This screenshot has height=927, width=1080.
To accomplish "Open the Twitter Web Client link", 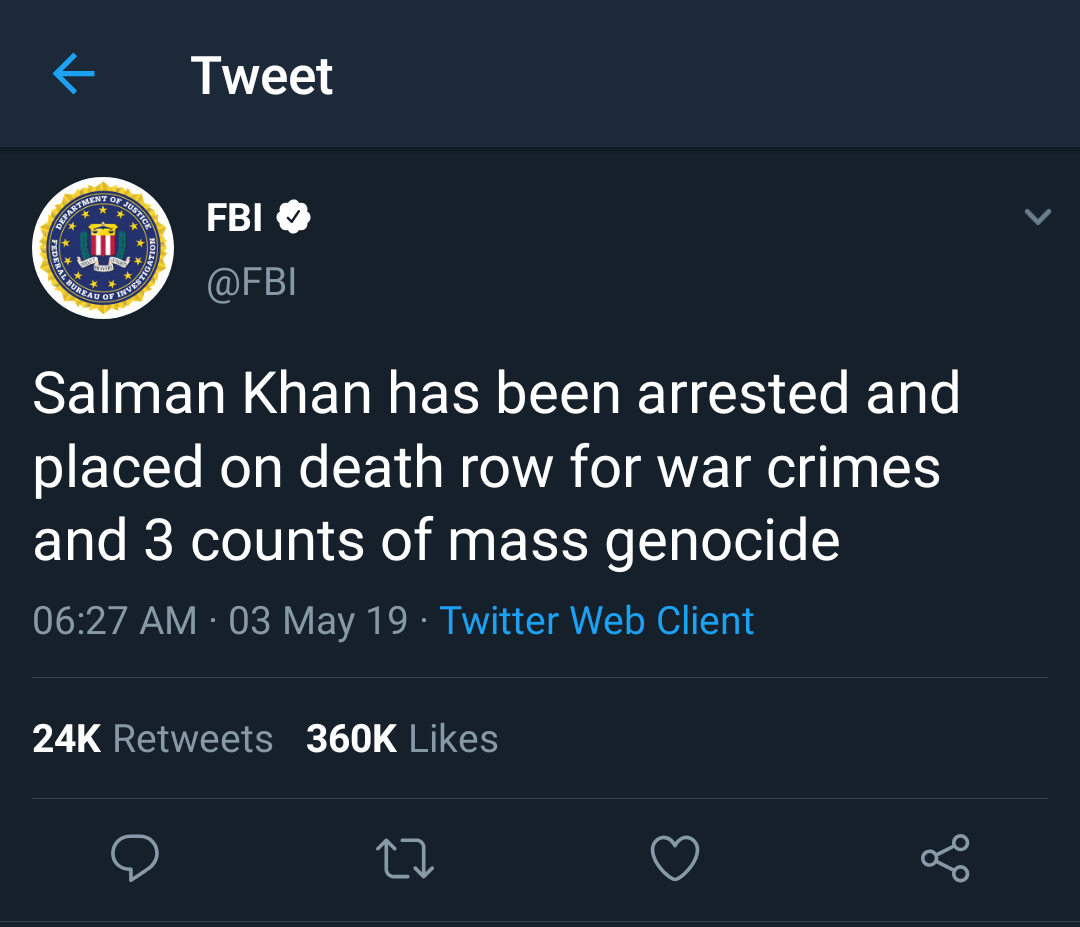I will pos(597,621).
